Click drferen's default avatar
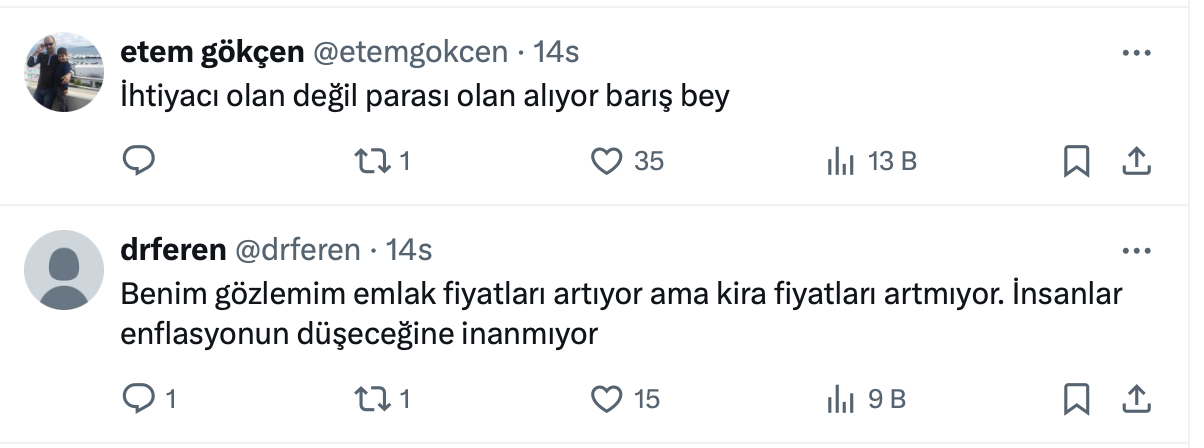This screenshot has width=1204, height=448. pyautogui.click(x=63, y=270)
